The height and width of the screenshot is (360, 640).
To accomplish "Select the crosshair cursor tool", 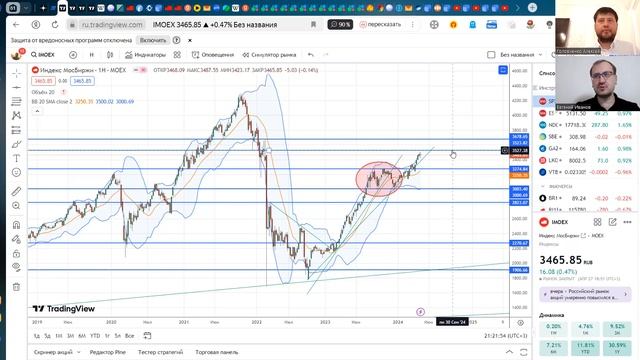I will 16,73.
